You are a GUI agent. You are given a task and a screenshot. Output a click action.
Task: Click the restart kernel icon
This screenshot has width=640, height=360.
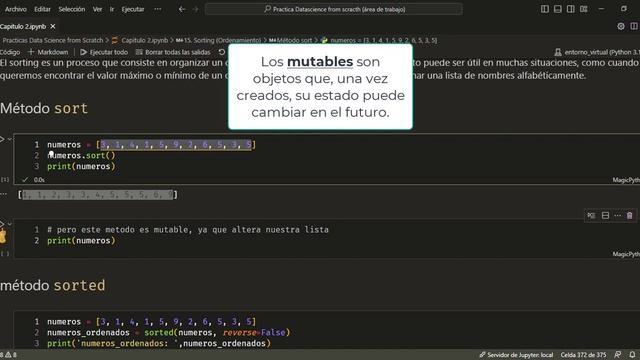click(x=222, y=52)
